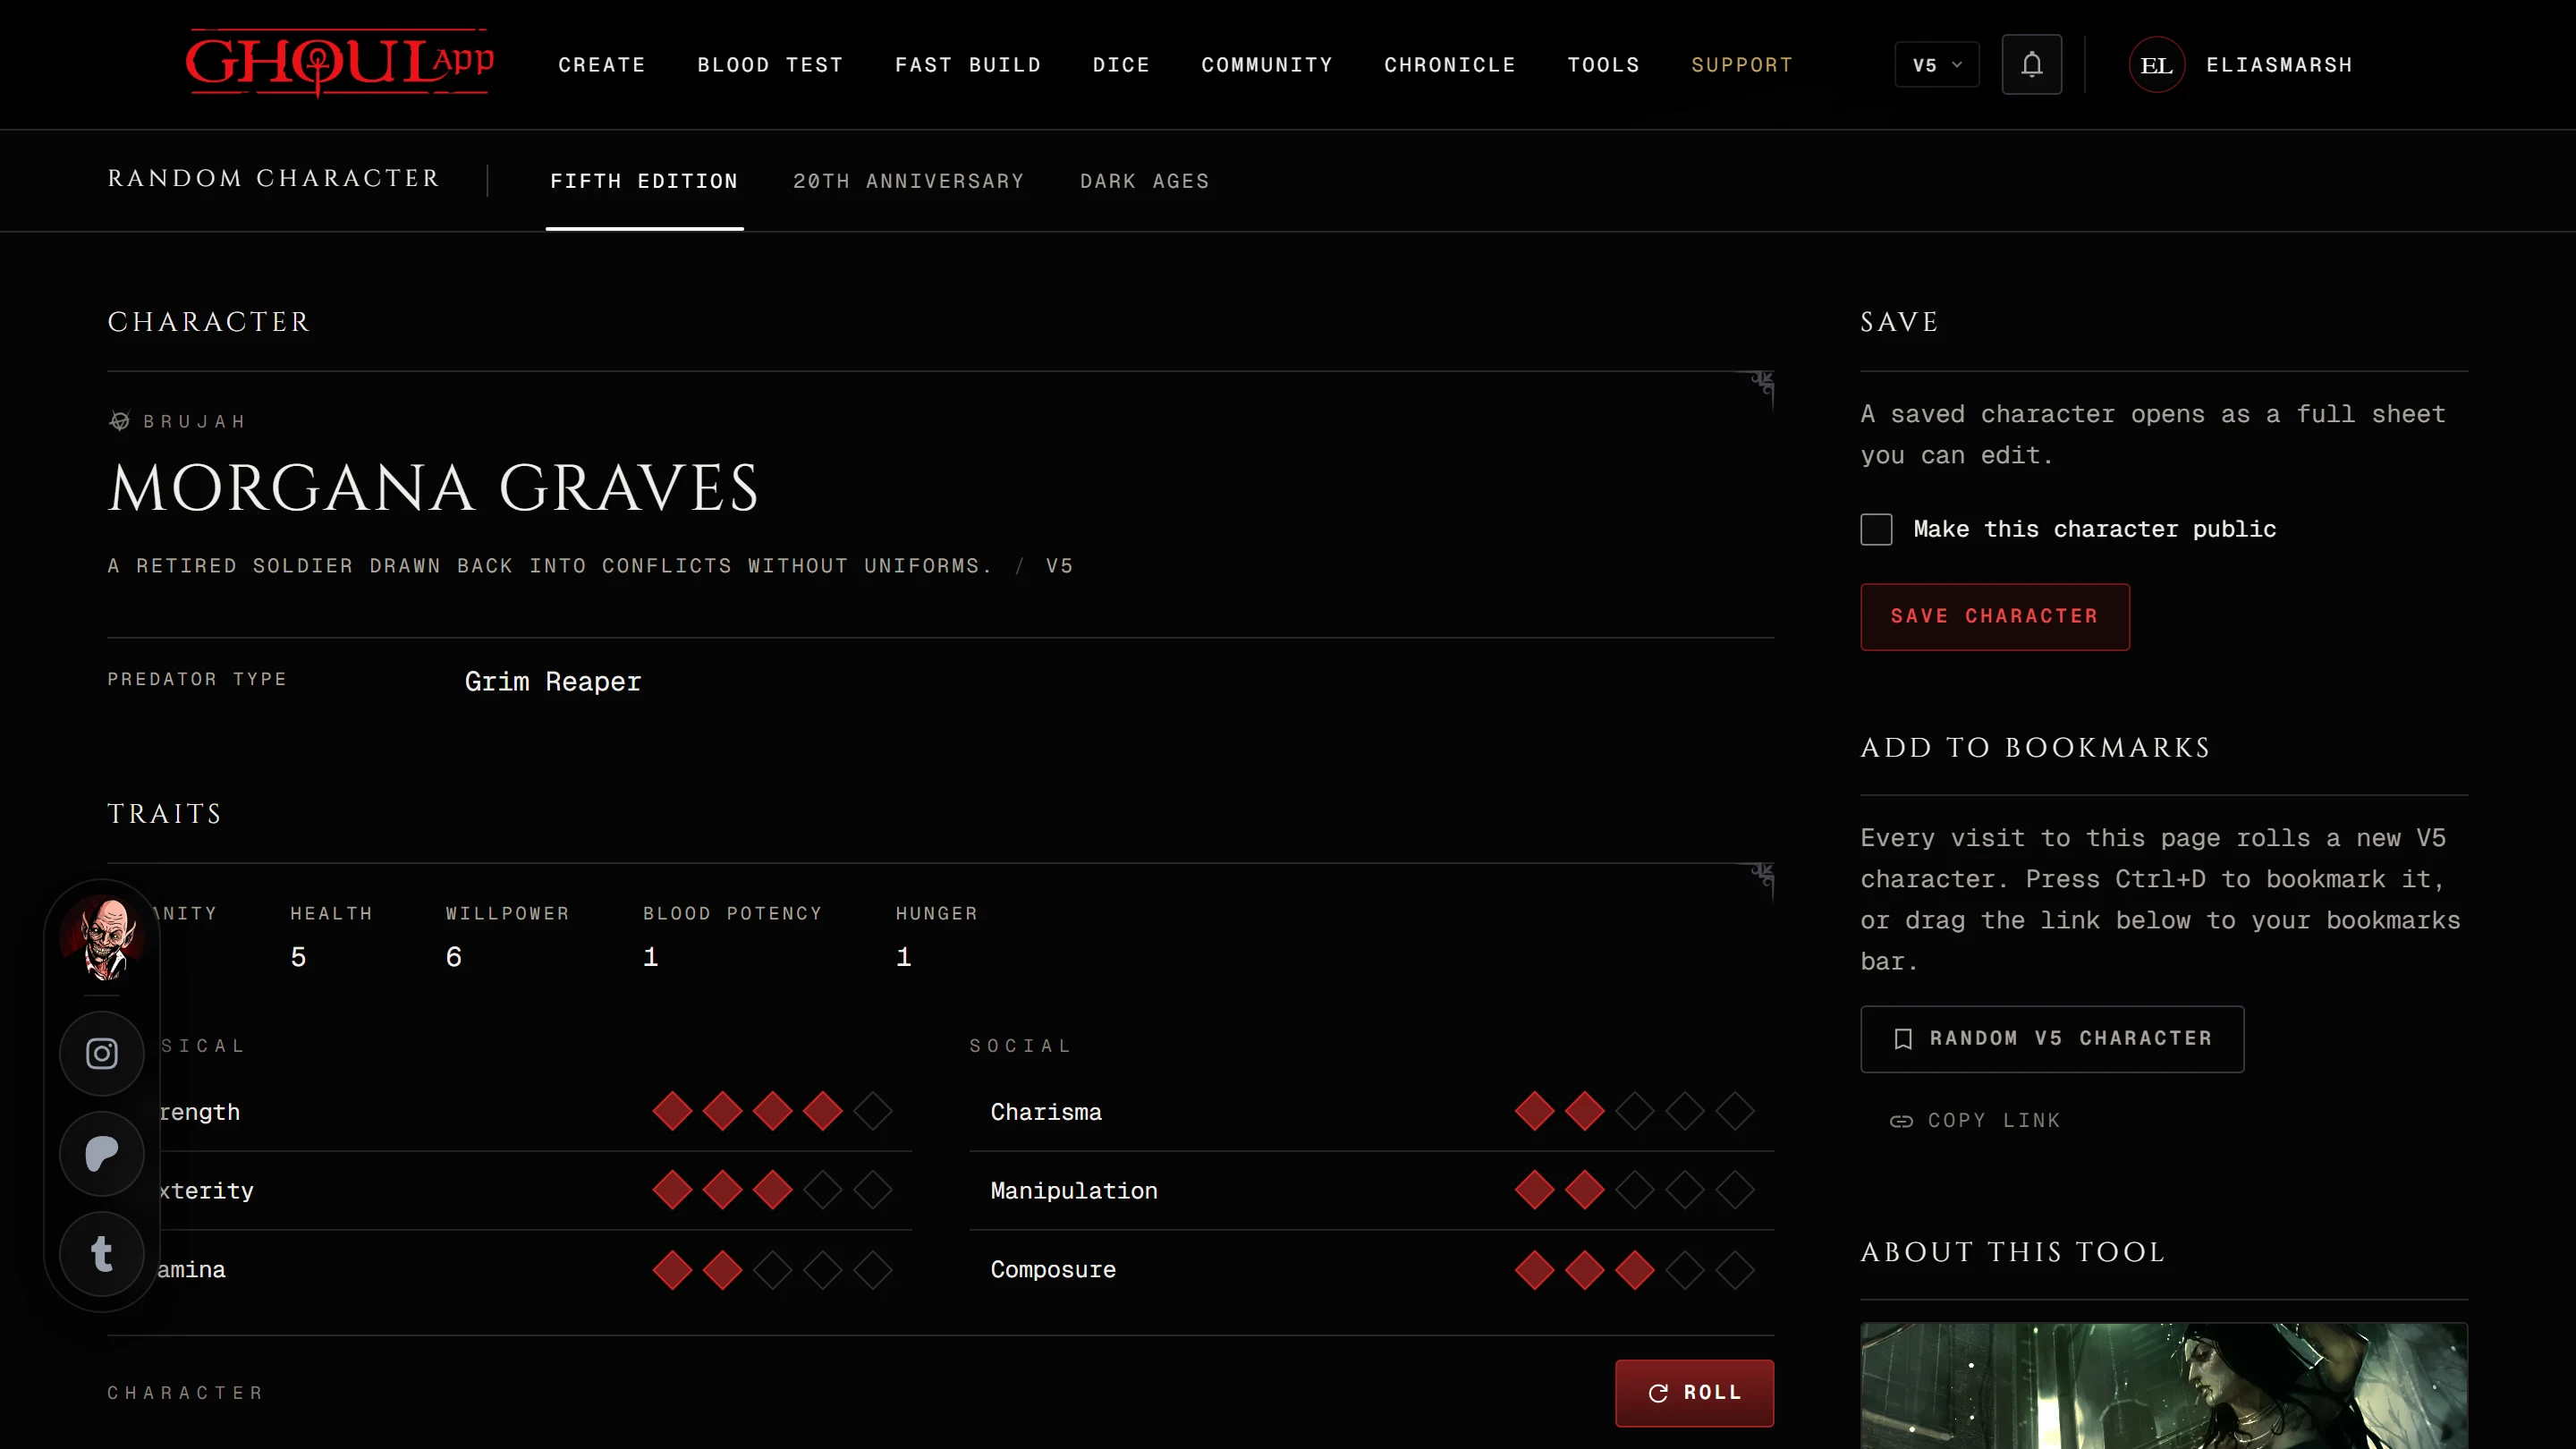Viewport: 2576px width, 1449px height.
Task: Click the Morgana Graves character name
Action: point(433,488)
